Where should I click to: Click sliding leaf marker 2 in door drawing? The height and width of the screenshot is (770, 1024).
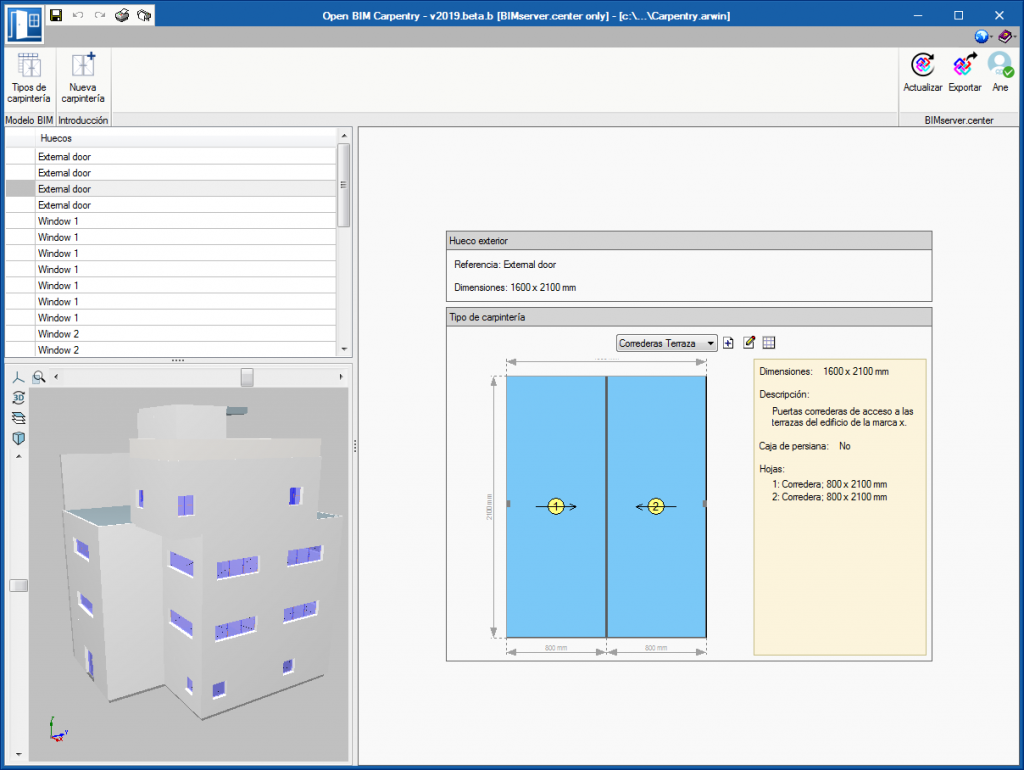pyautogui.click(x=656, y=506)
